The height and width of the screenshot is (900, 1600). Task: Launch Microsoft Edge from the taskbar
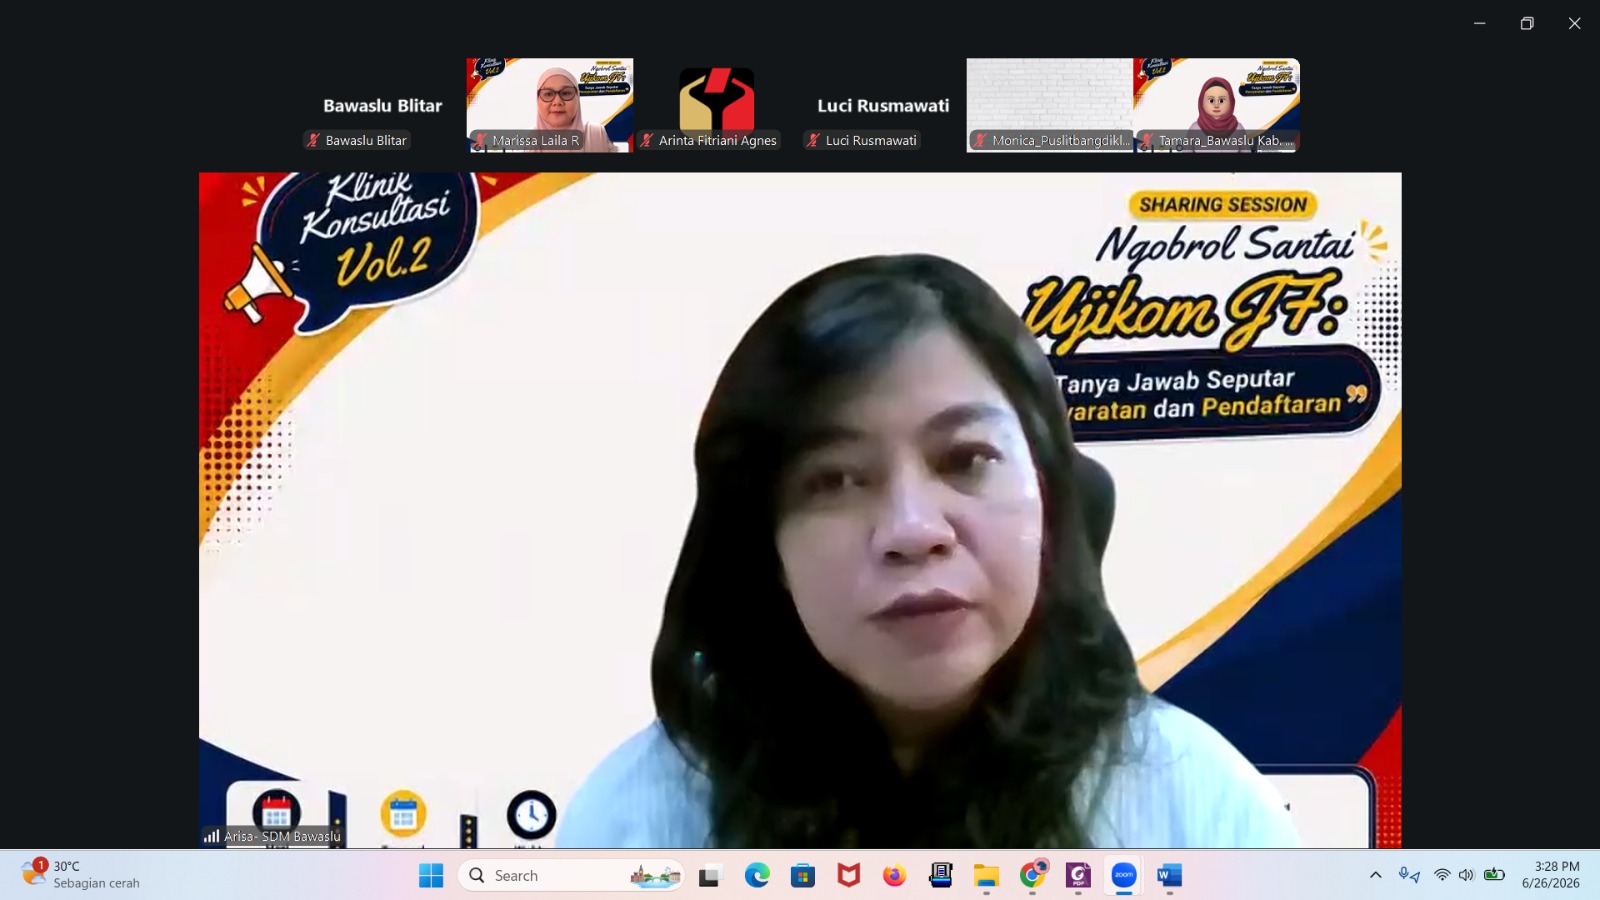757,876
